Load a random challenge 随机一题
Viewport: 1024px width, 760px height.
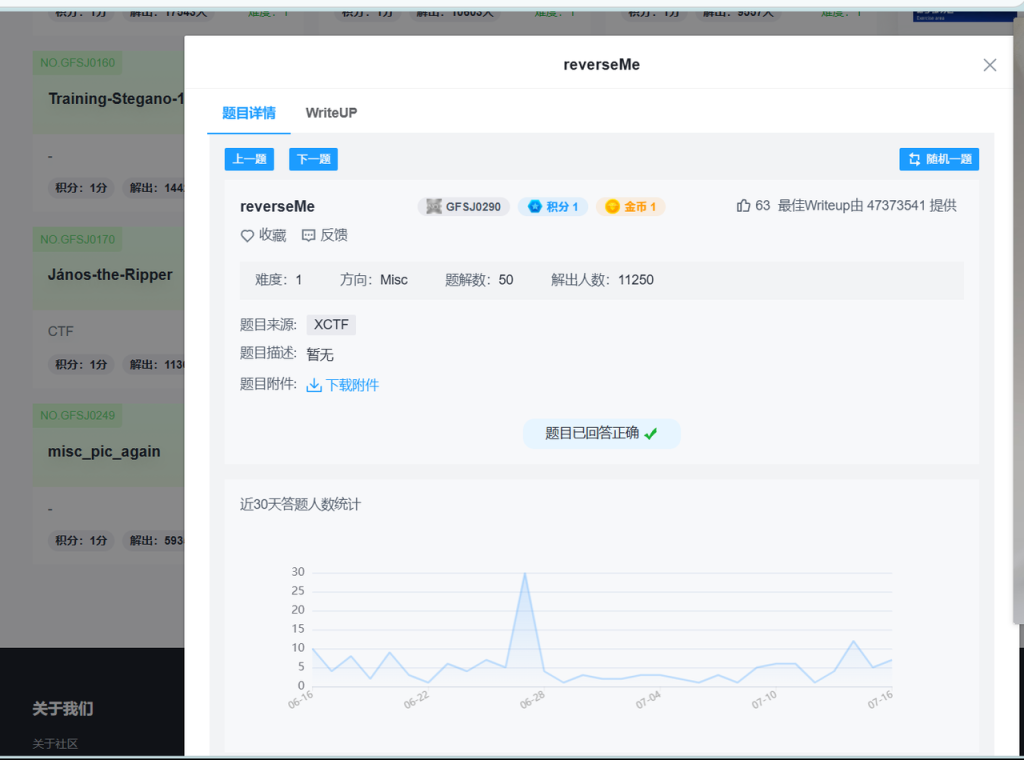939,159
